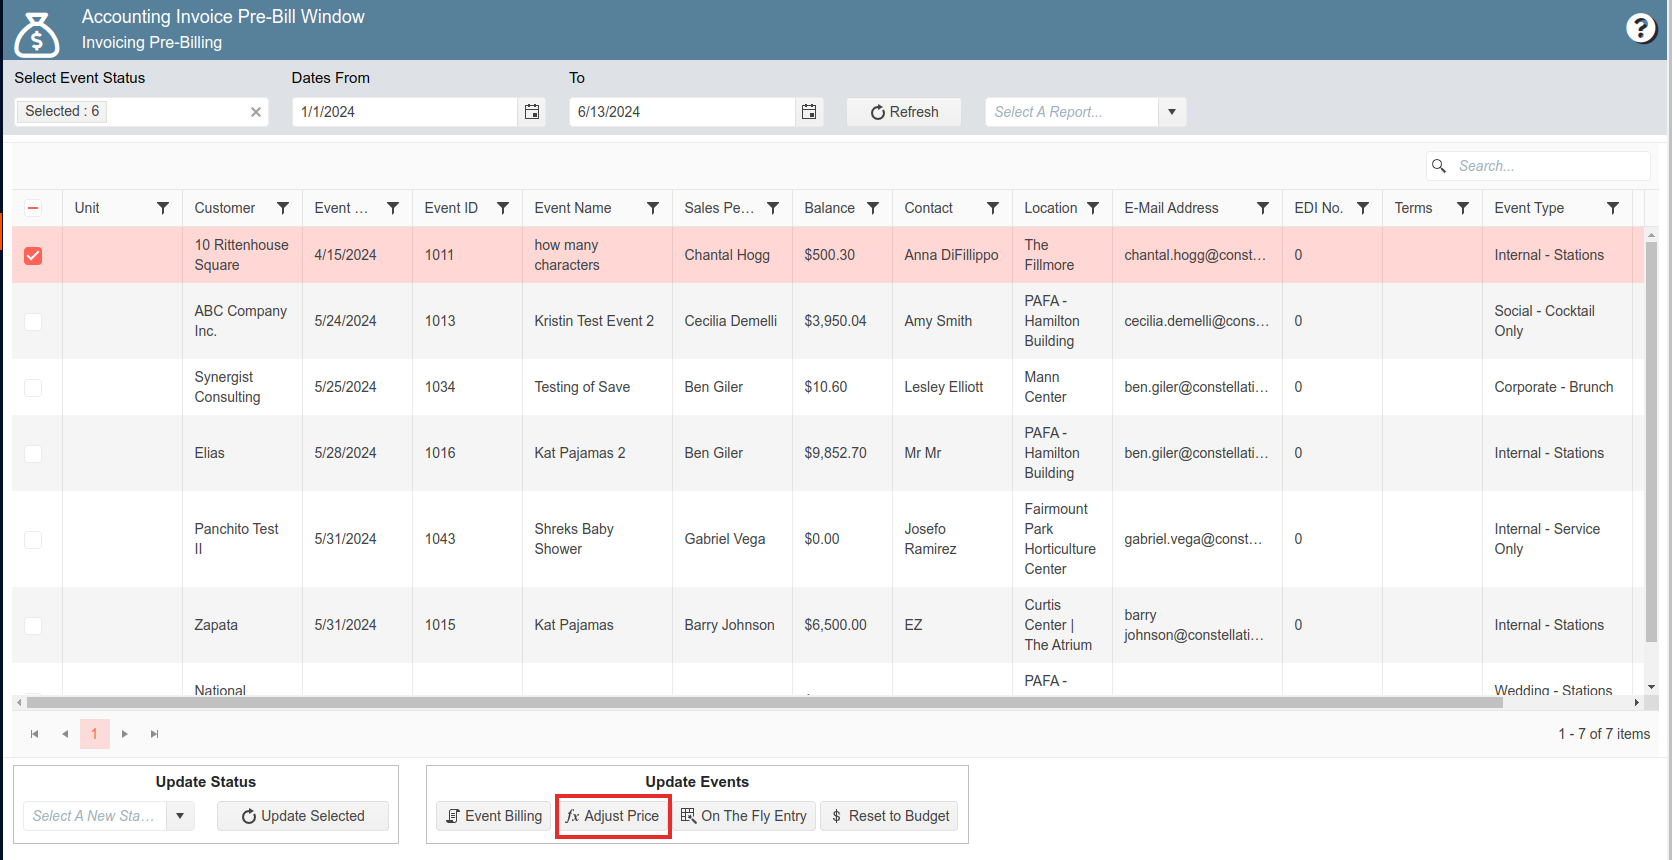Sort by the Customer column header
The width and height of the screenshot is (1672, 860).
(225, 208)
